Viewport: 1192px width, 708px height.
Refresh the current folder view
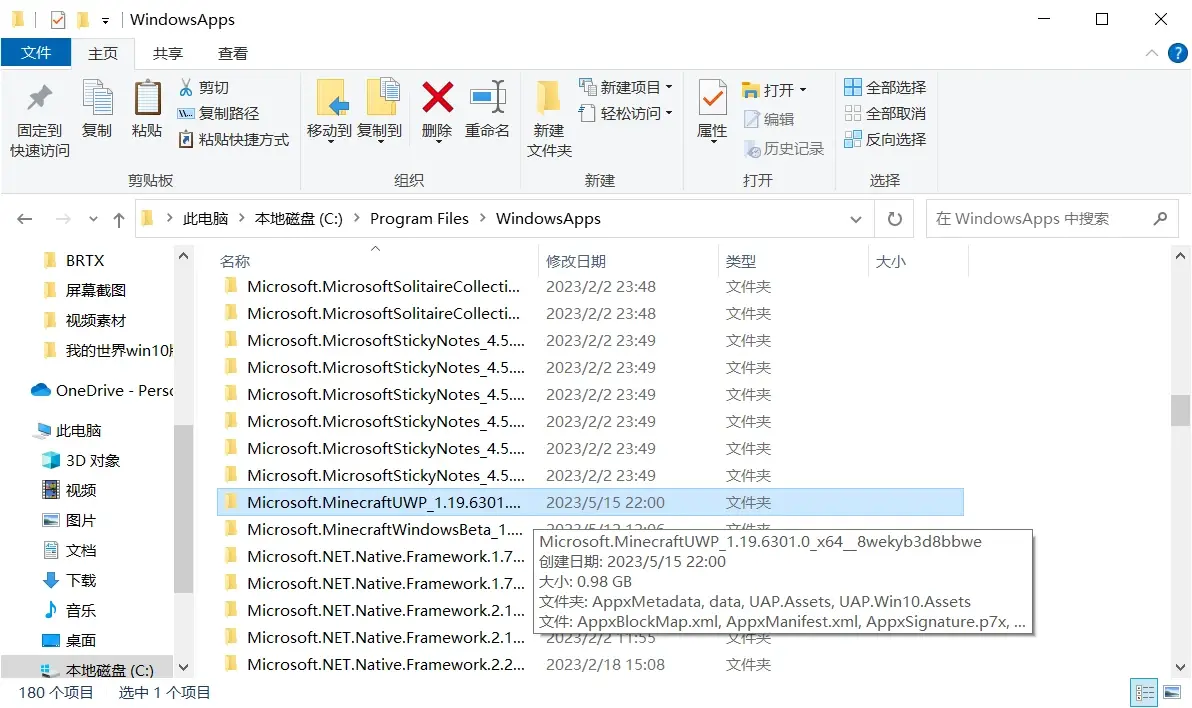point(895,219)
